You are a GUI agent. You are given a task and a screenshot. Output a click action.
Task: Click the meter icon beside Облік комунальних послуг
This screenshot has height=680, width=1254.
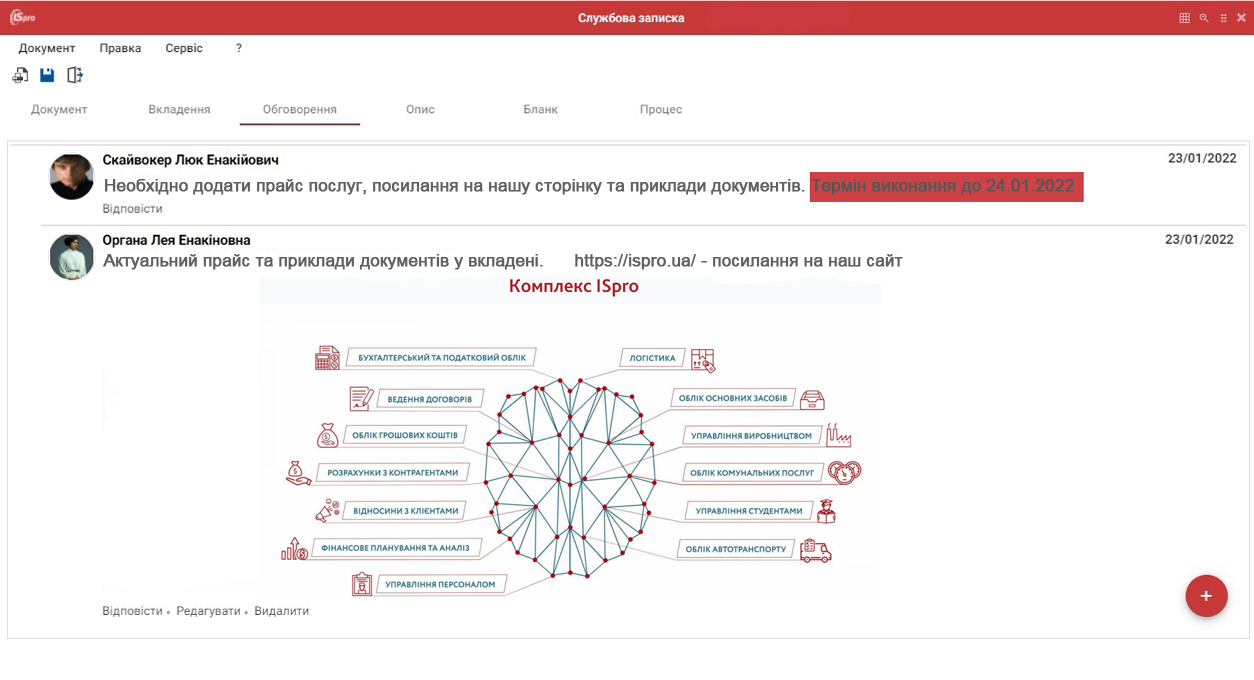pyautogui.click(x=845, y=472)
